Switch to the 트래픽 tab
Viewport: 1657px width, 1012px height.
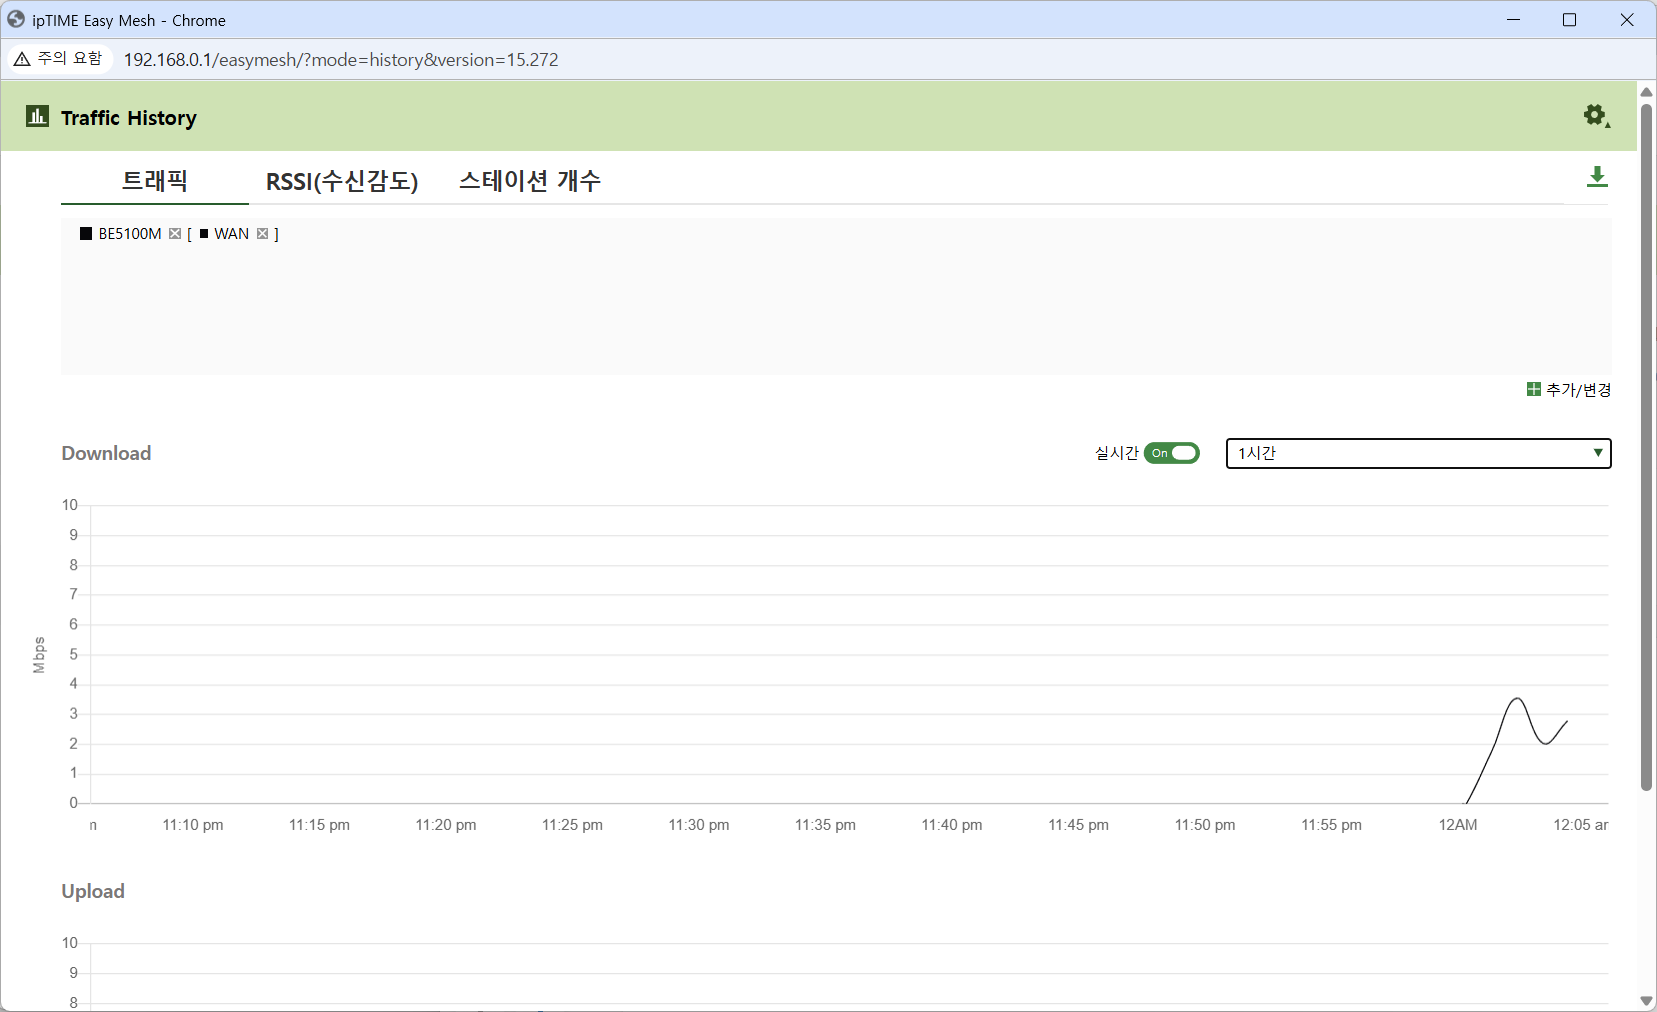[155, 181]
